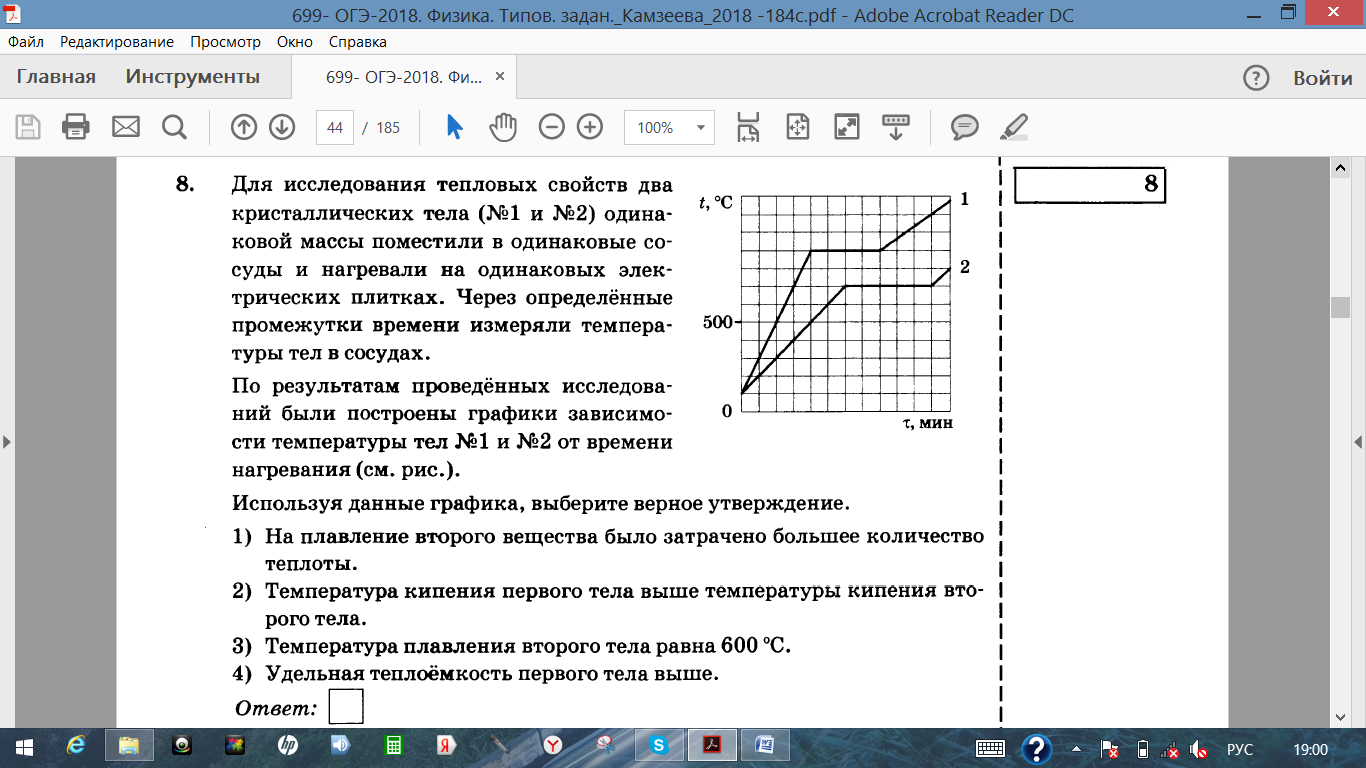Open the Файл menu
The image size is (1366, 768).
[27, 42]
